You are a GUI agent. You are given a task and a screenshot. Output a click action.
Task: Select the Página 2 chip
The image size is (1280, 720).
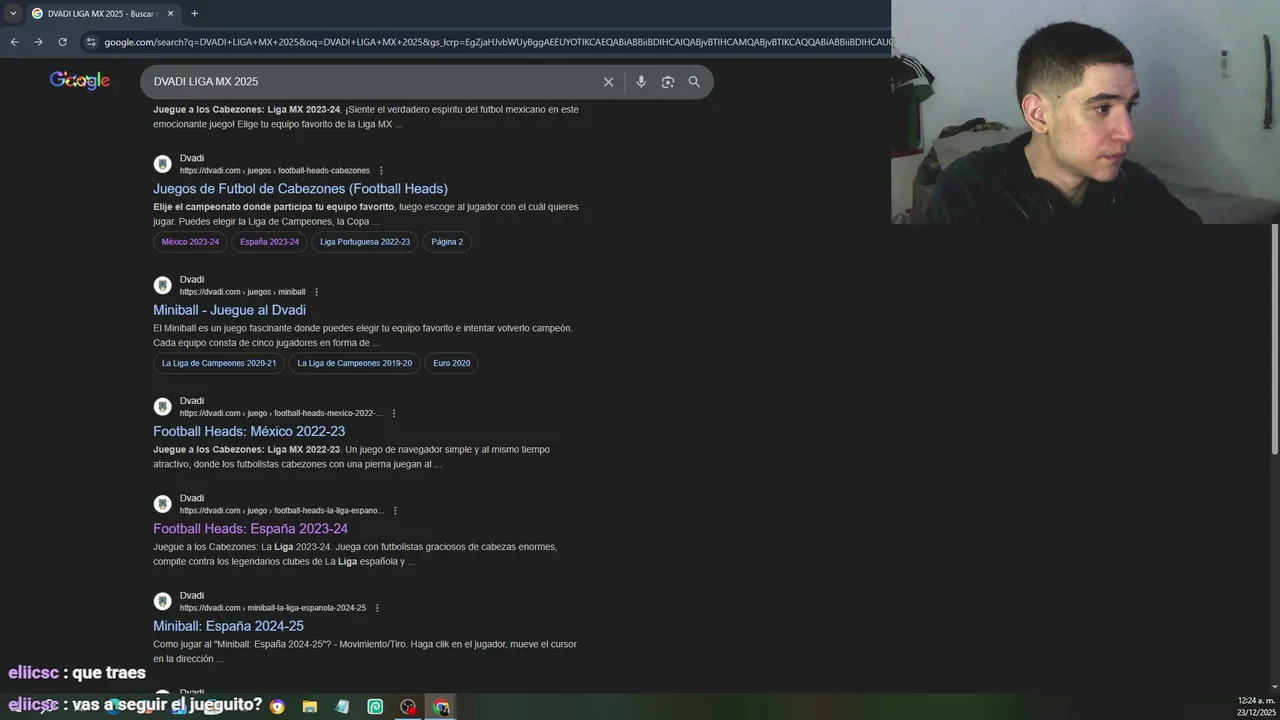(447, 242)
